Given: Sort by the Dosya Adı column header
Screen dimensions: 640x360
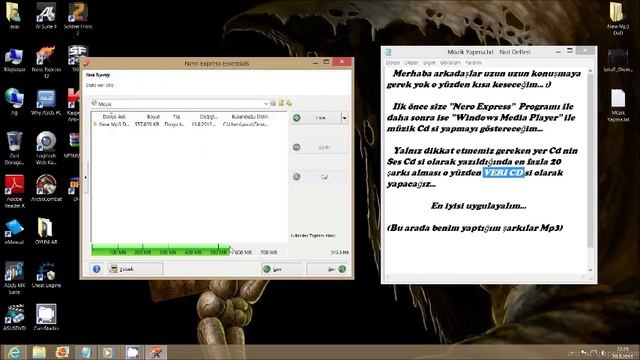Looking at the screenshot, I should (113, 117).
